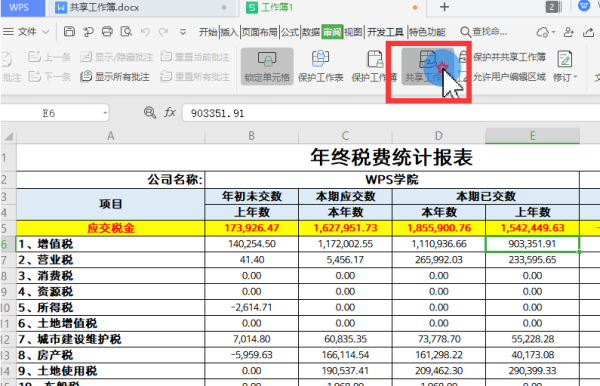
Task: Expand the Name Box dropdown arrow
Action: coord(105,113)
